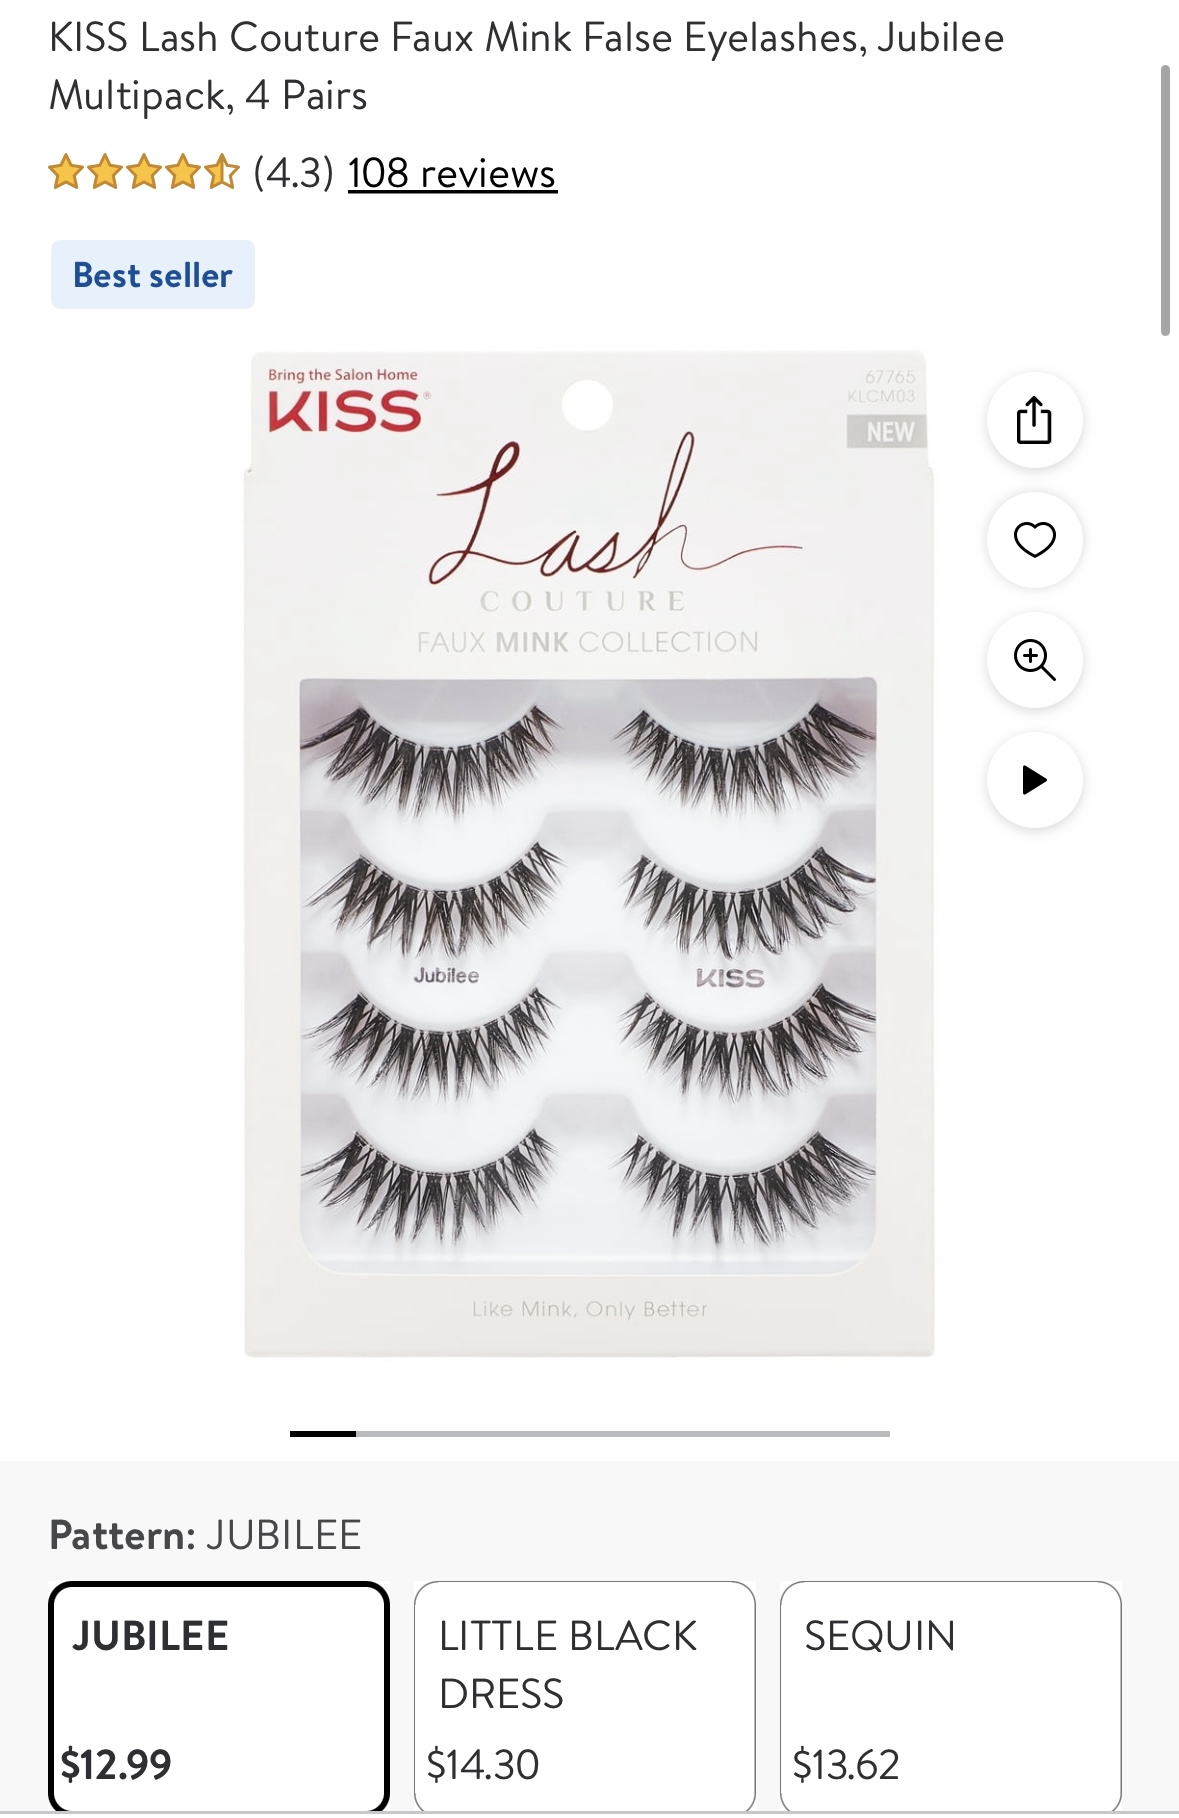Open the lash package product image

589,854
